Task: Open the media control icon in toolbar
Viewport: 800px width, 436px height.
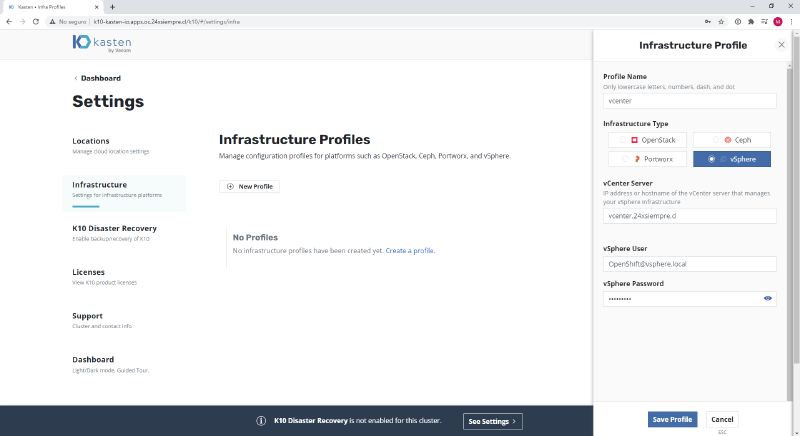Action: (x=764, y=21)
